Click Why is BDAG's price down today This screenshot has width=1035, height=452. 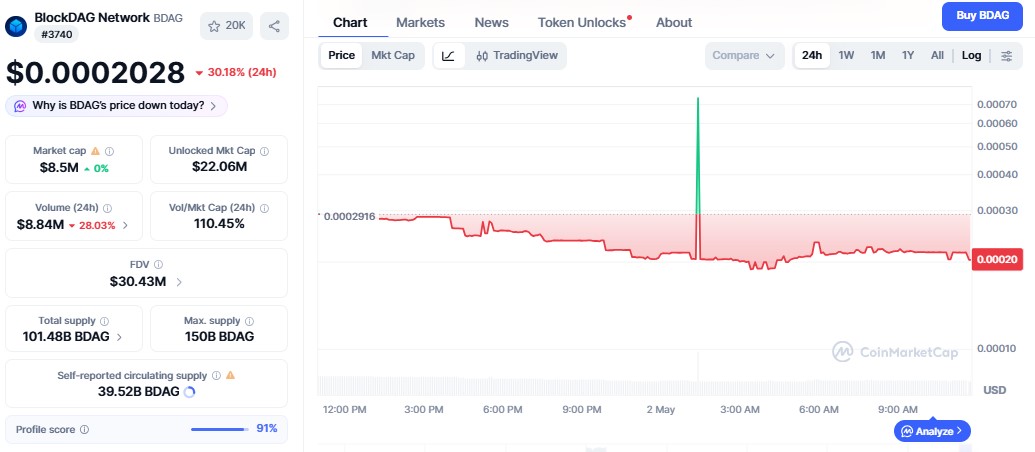point(116,106)
